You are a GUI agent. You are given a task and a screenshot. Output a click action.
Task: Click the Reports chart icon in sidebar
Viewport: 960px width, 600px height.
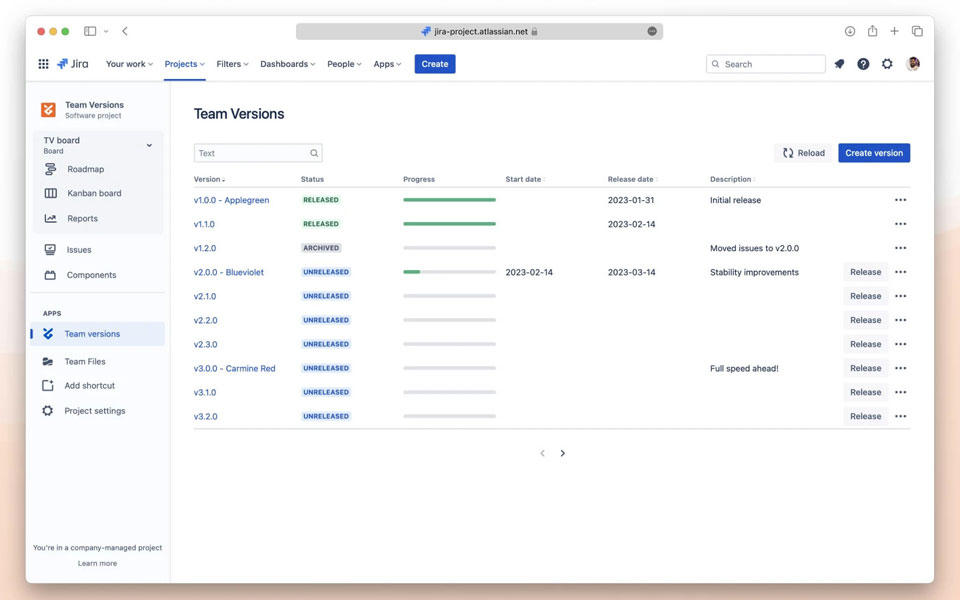tap(51, 218)
